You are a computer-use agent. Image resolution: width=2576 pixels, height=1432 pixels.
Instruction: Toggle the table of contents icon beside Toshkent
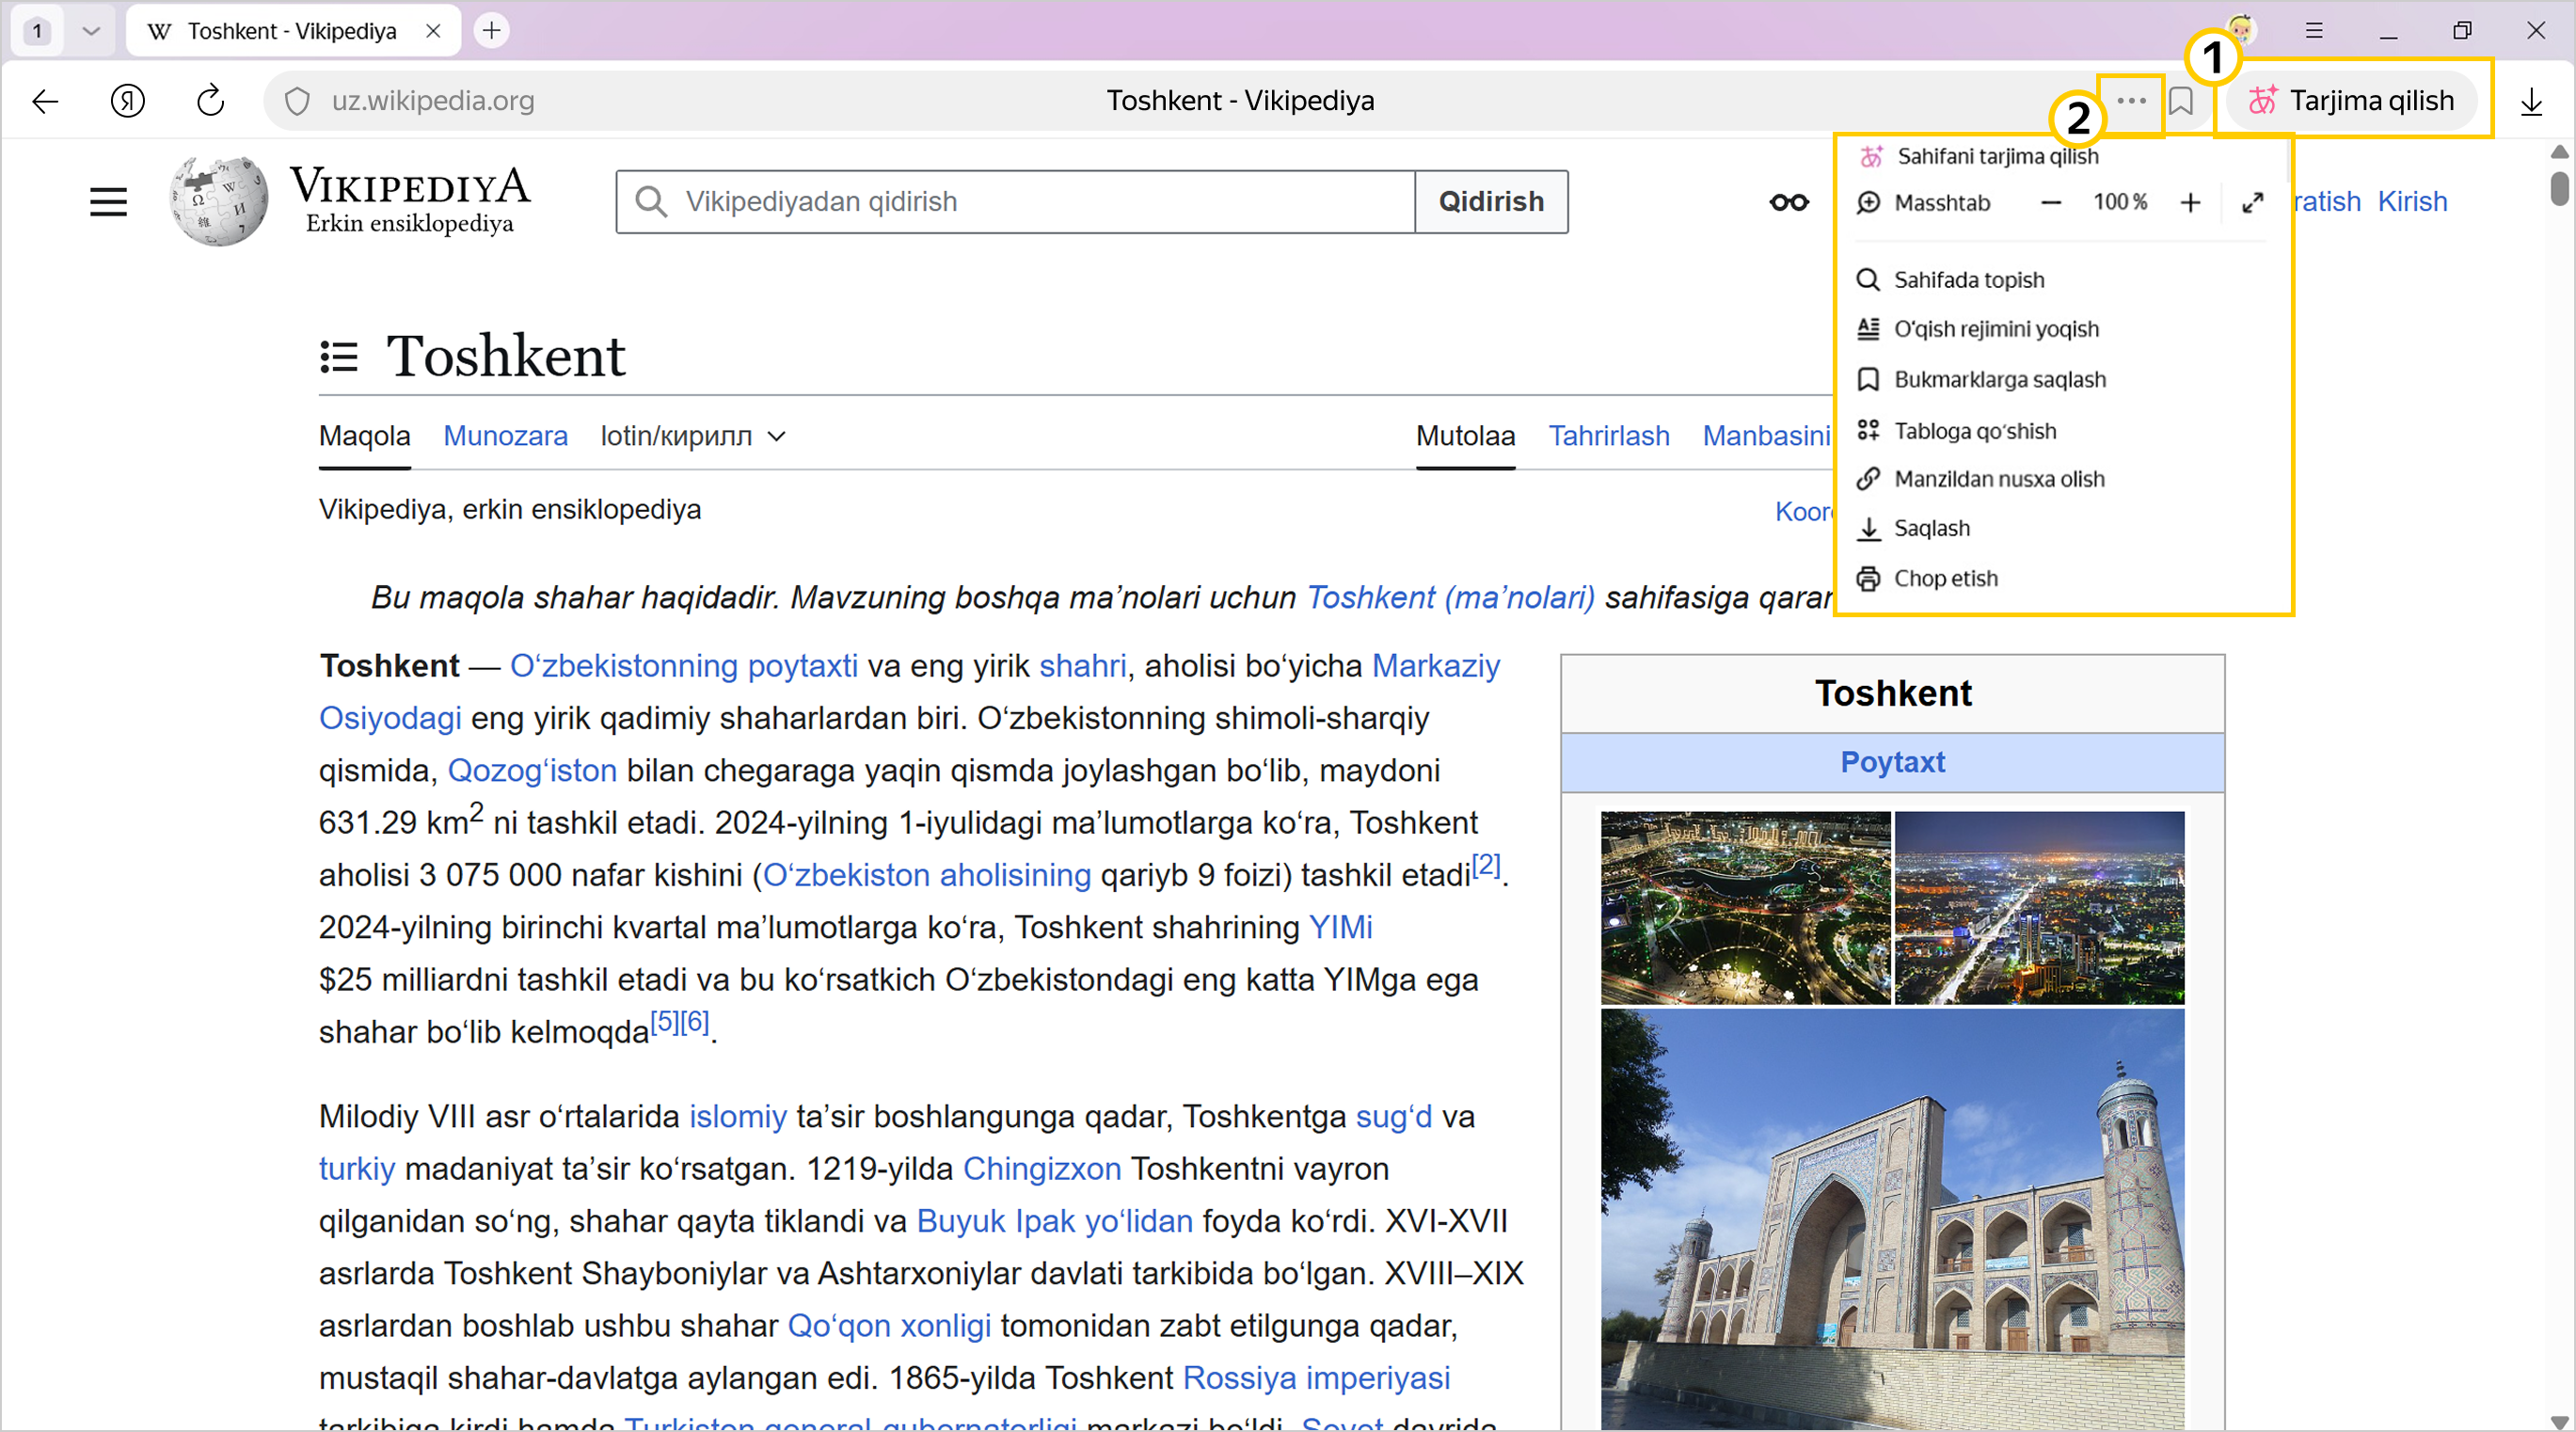(338, 356)
